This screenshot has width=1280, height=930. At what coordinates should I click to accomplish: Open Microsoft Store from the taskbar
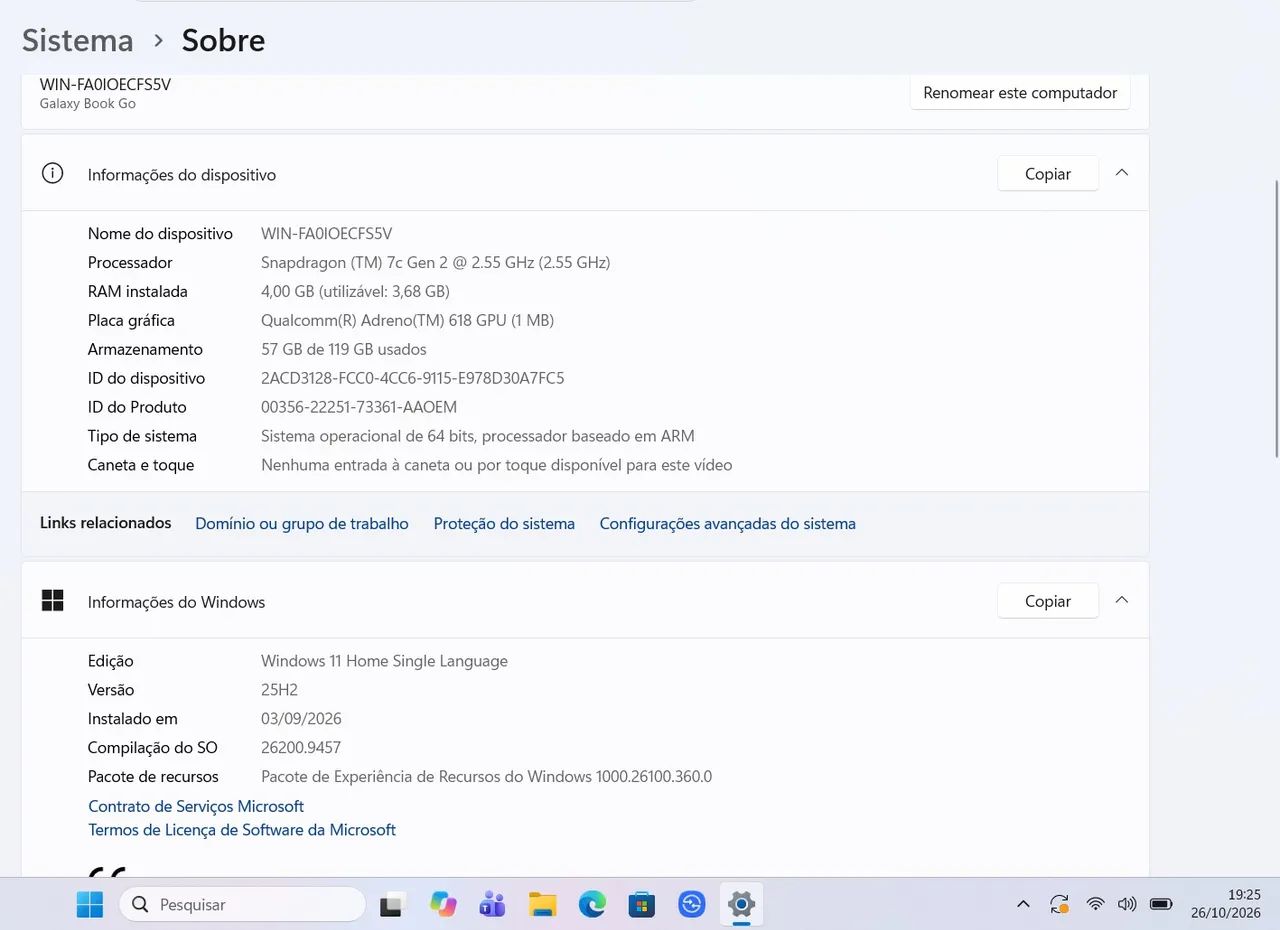point(641,905)
